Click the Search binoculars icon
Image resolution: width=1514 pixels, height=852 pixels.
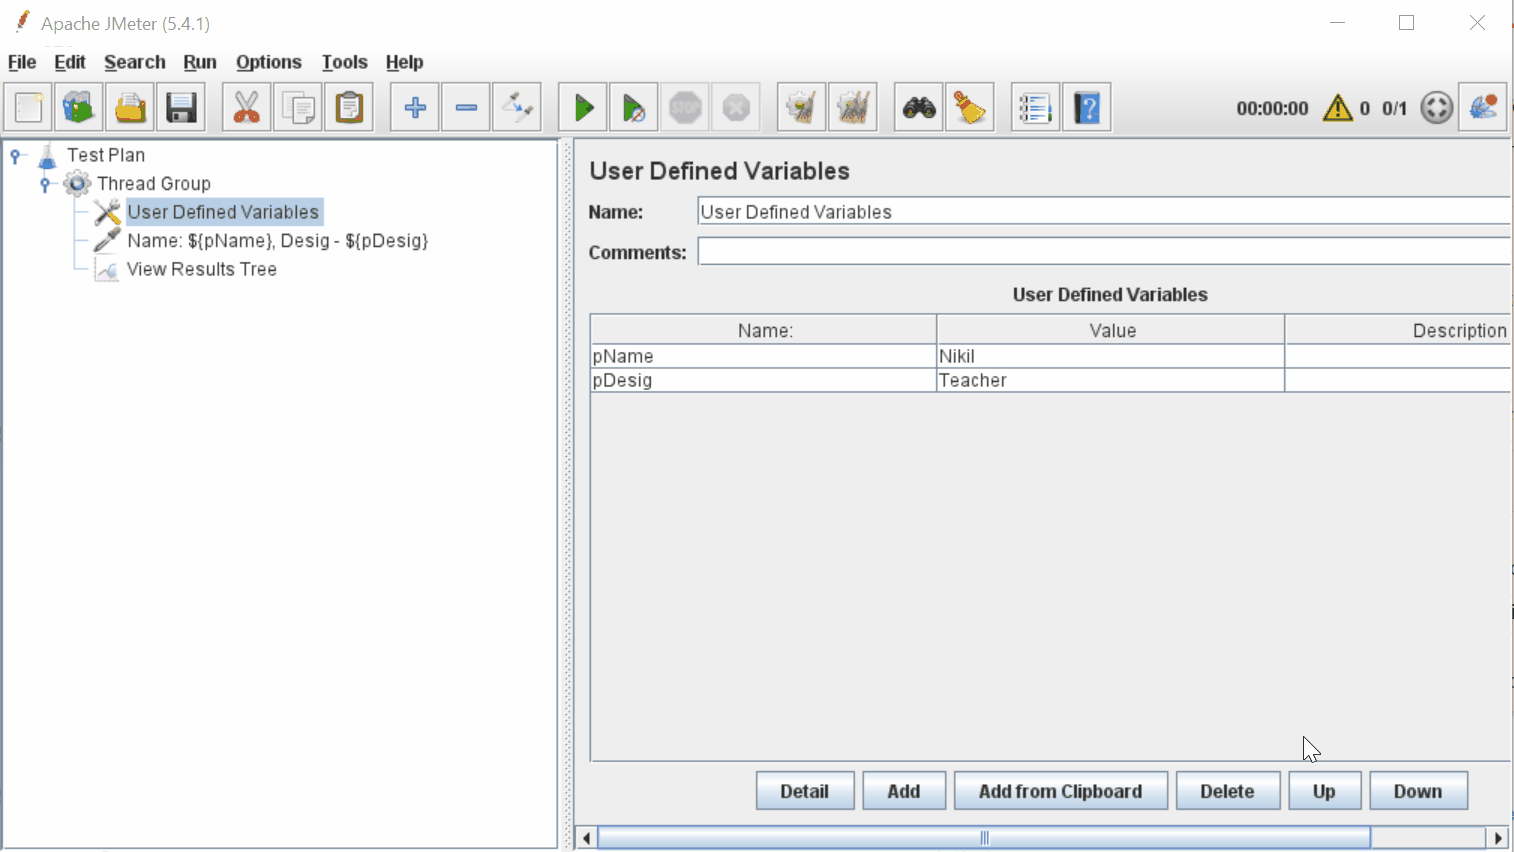[x=918, y=107]
